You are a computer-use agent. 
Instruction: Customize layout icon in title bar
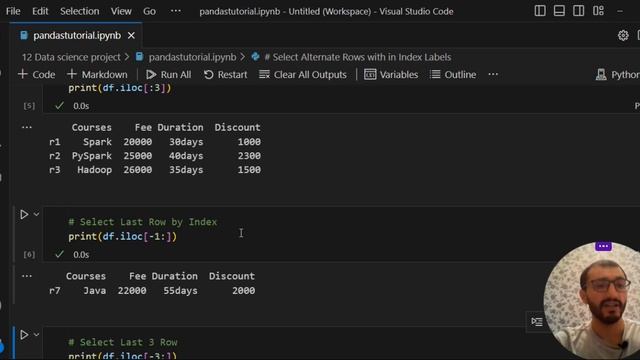(598, 11)
